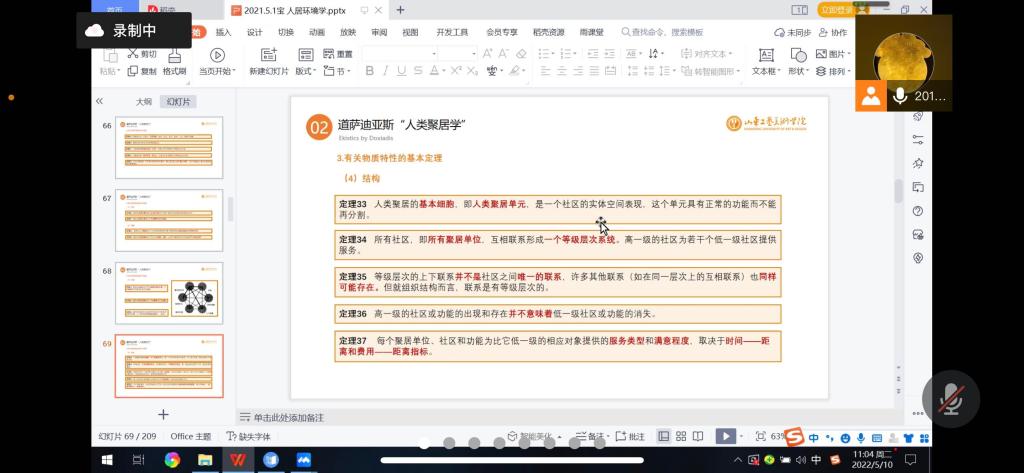1024x473 pixels.
Task: Click the missing fonts (缺失字体) status link
Action: (249, 437)
